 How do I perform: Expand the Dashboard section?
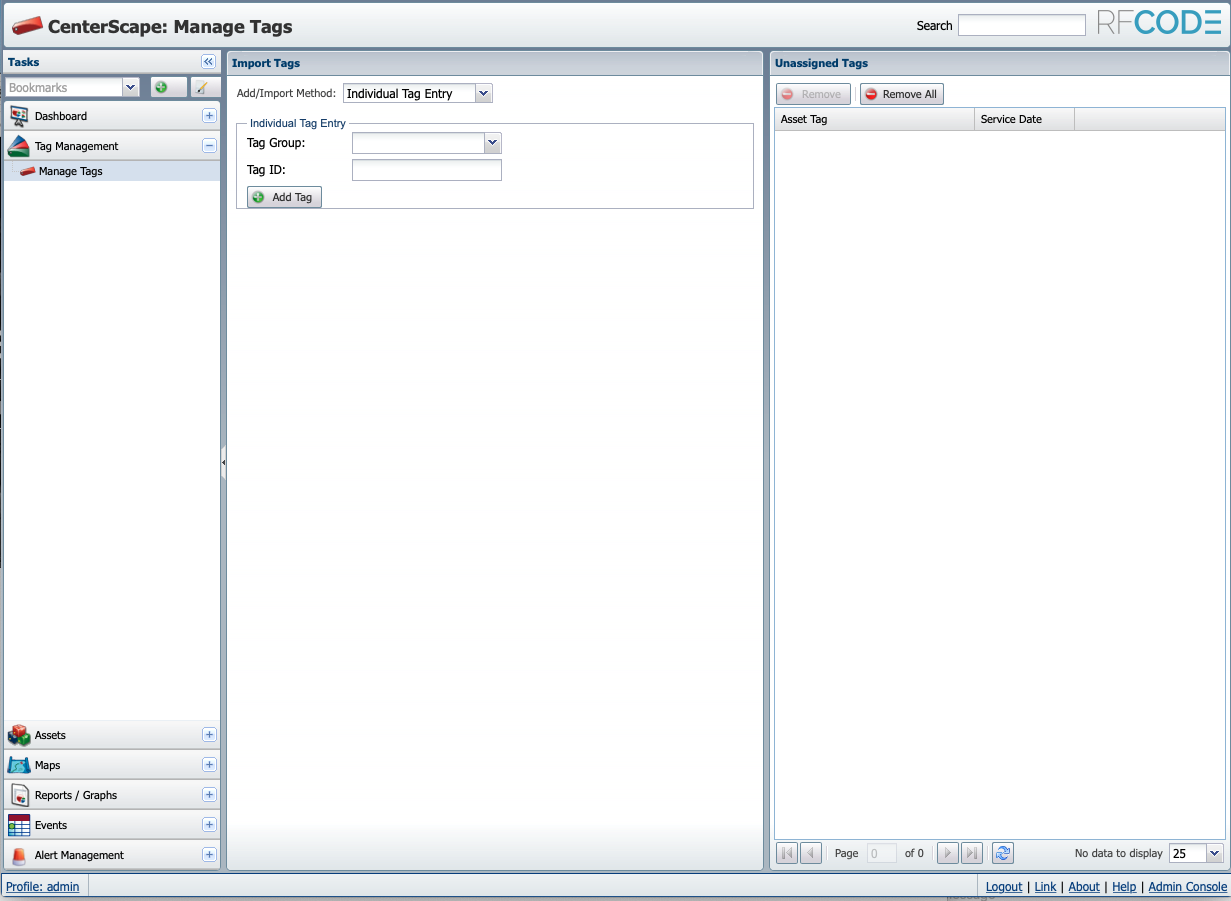[209, 116]
